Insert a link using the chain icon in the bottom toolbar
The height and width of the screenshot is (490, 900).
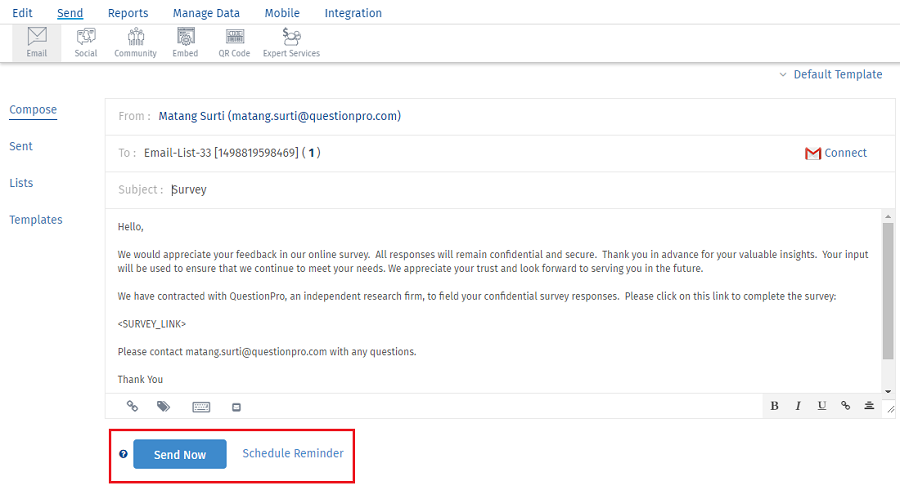coord(133,406)
